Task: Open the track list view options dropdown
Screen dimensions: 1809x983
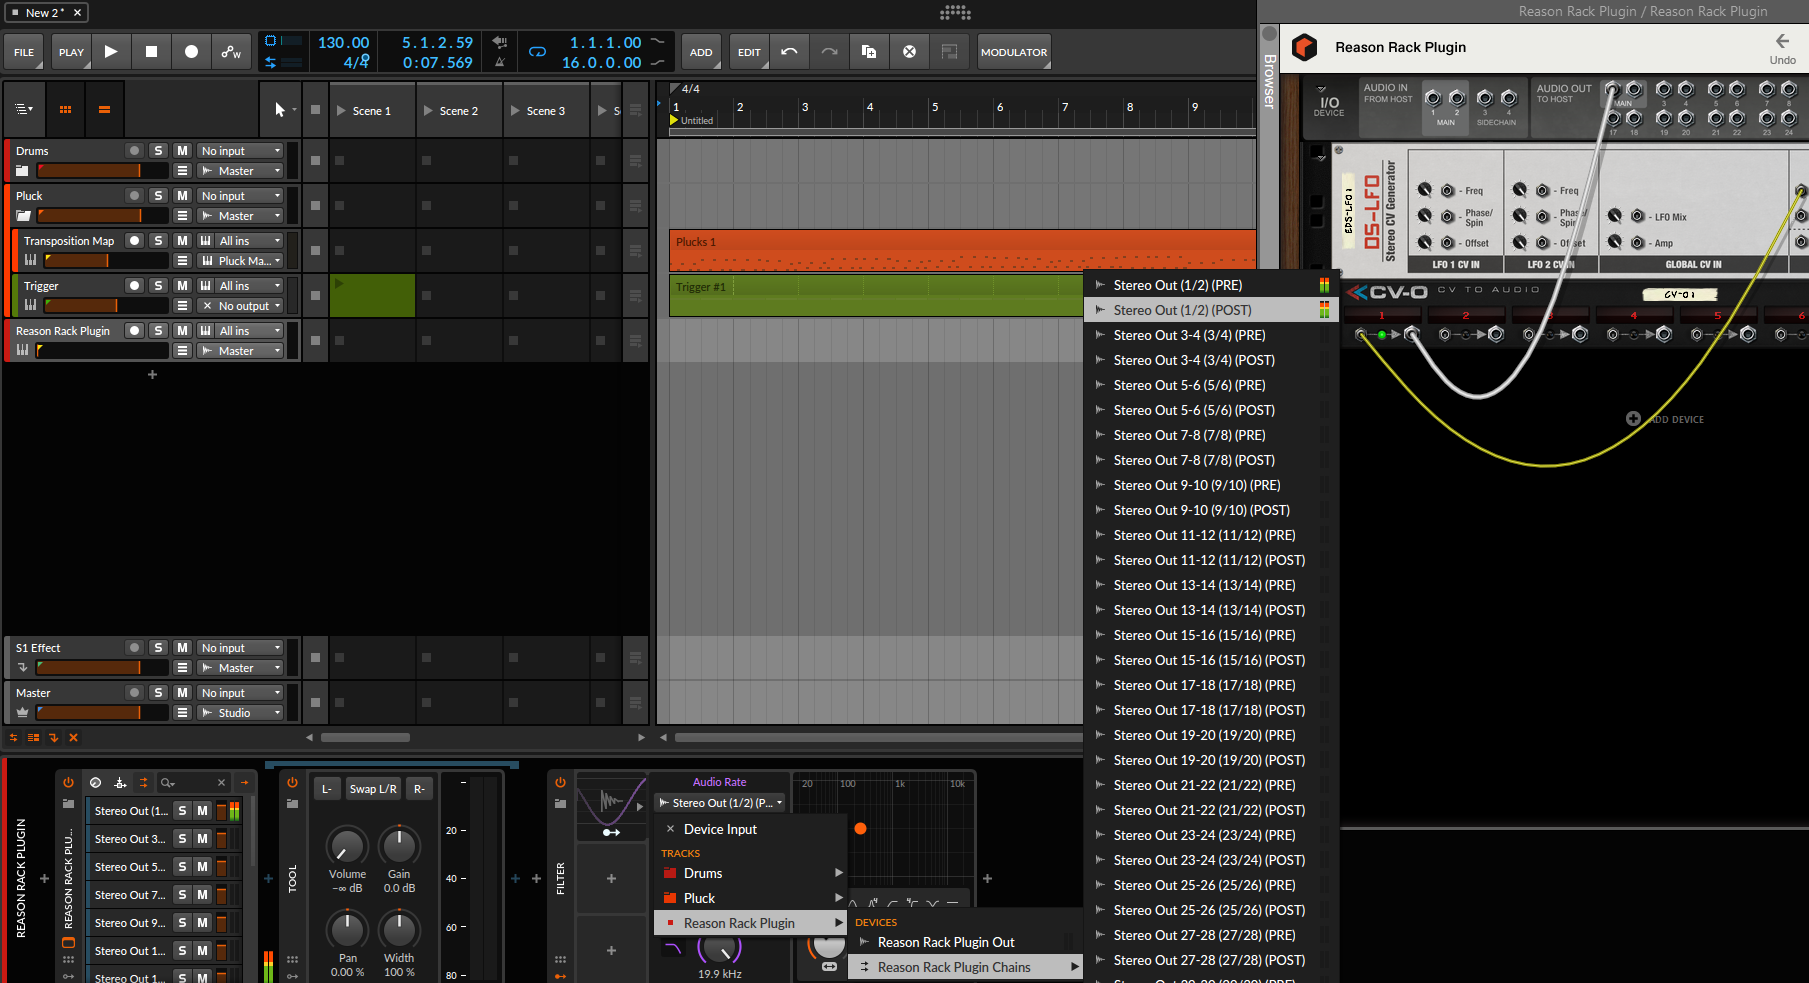Action: tap(24, 110)
